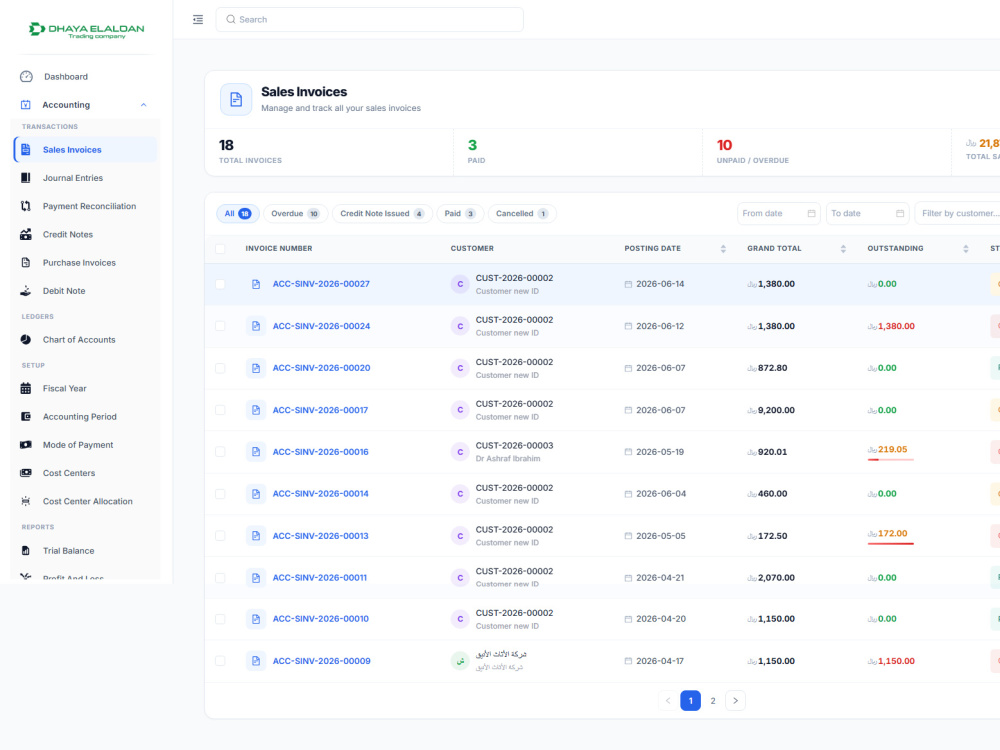Click current page 1 button
Screen dimensions: 1000x750
[691, 701]
